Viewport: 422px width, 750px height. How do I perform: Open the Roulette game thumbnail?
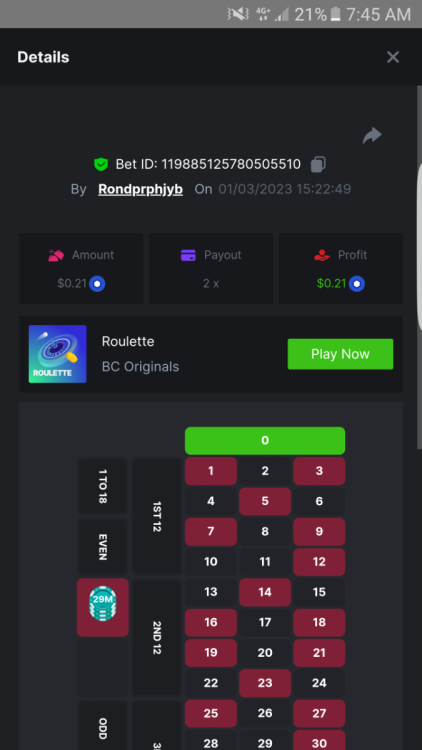click(x=57, y=354)
